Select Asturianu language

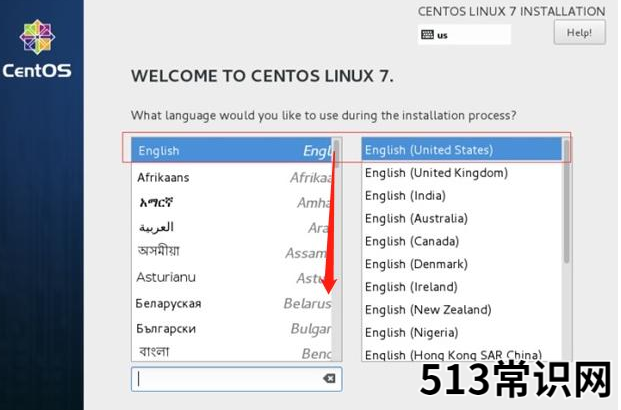[232, 277]
